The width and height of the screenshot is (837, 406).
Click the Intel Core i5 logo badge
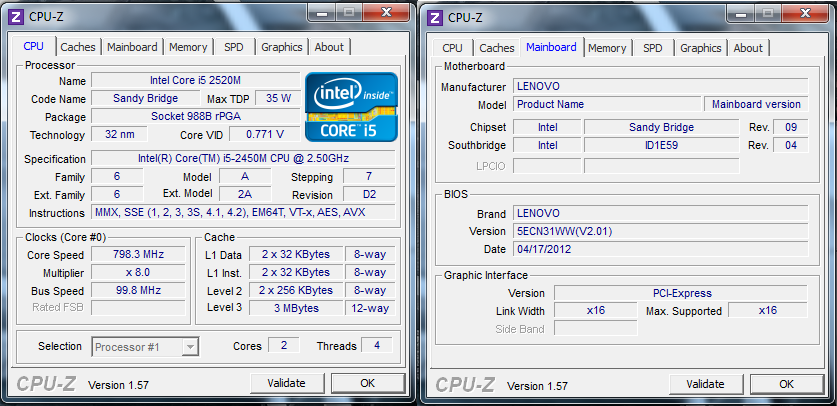(351, 107)
